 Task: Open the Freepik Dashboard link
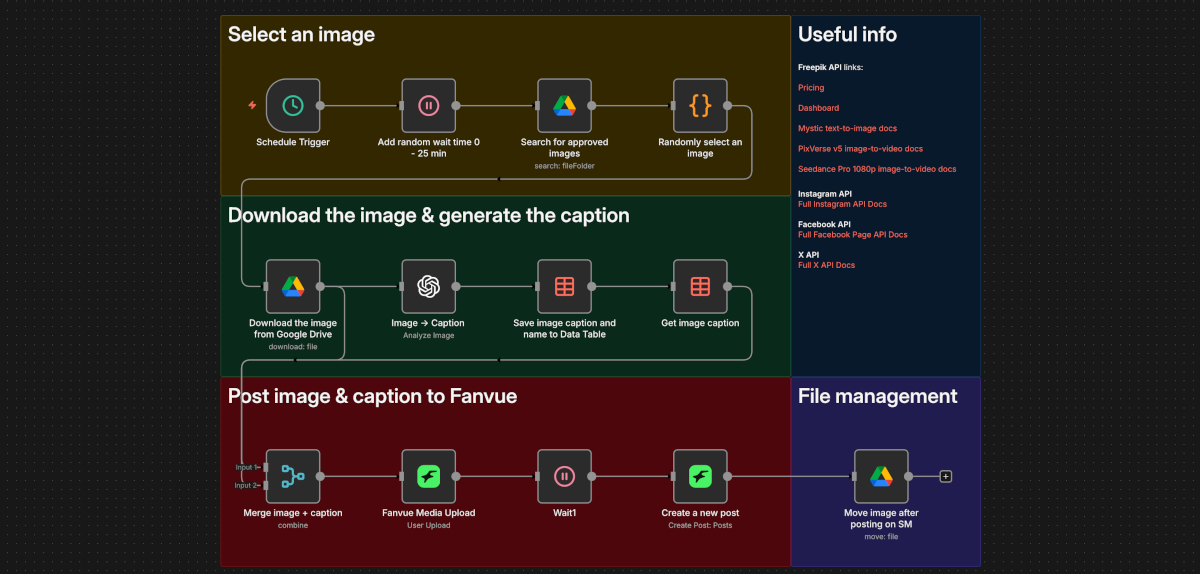click(818, 108)
